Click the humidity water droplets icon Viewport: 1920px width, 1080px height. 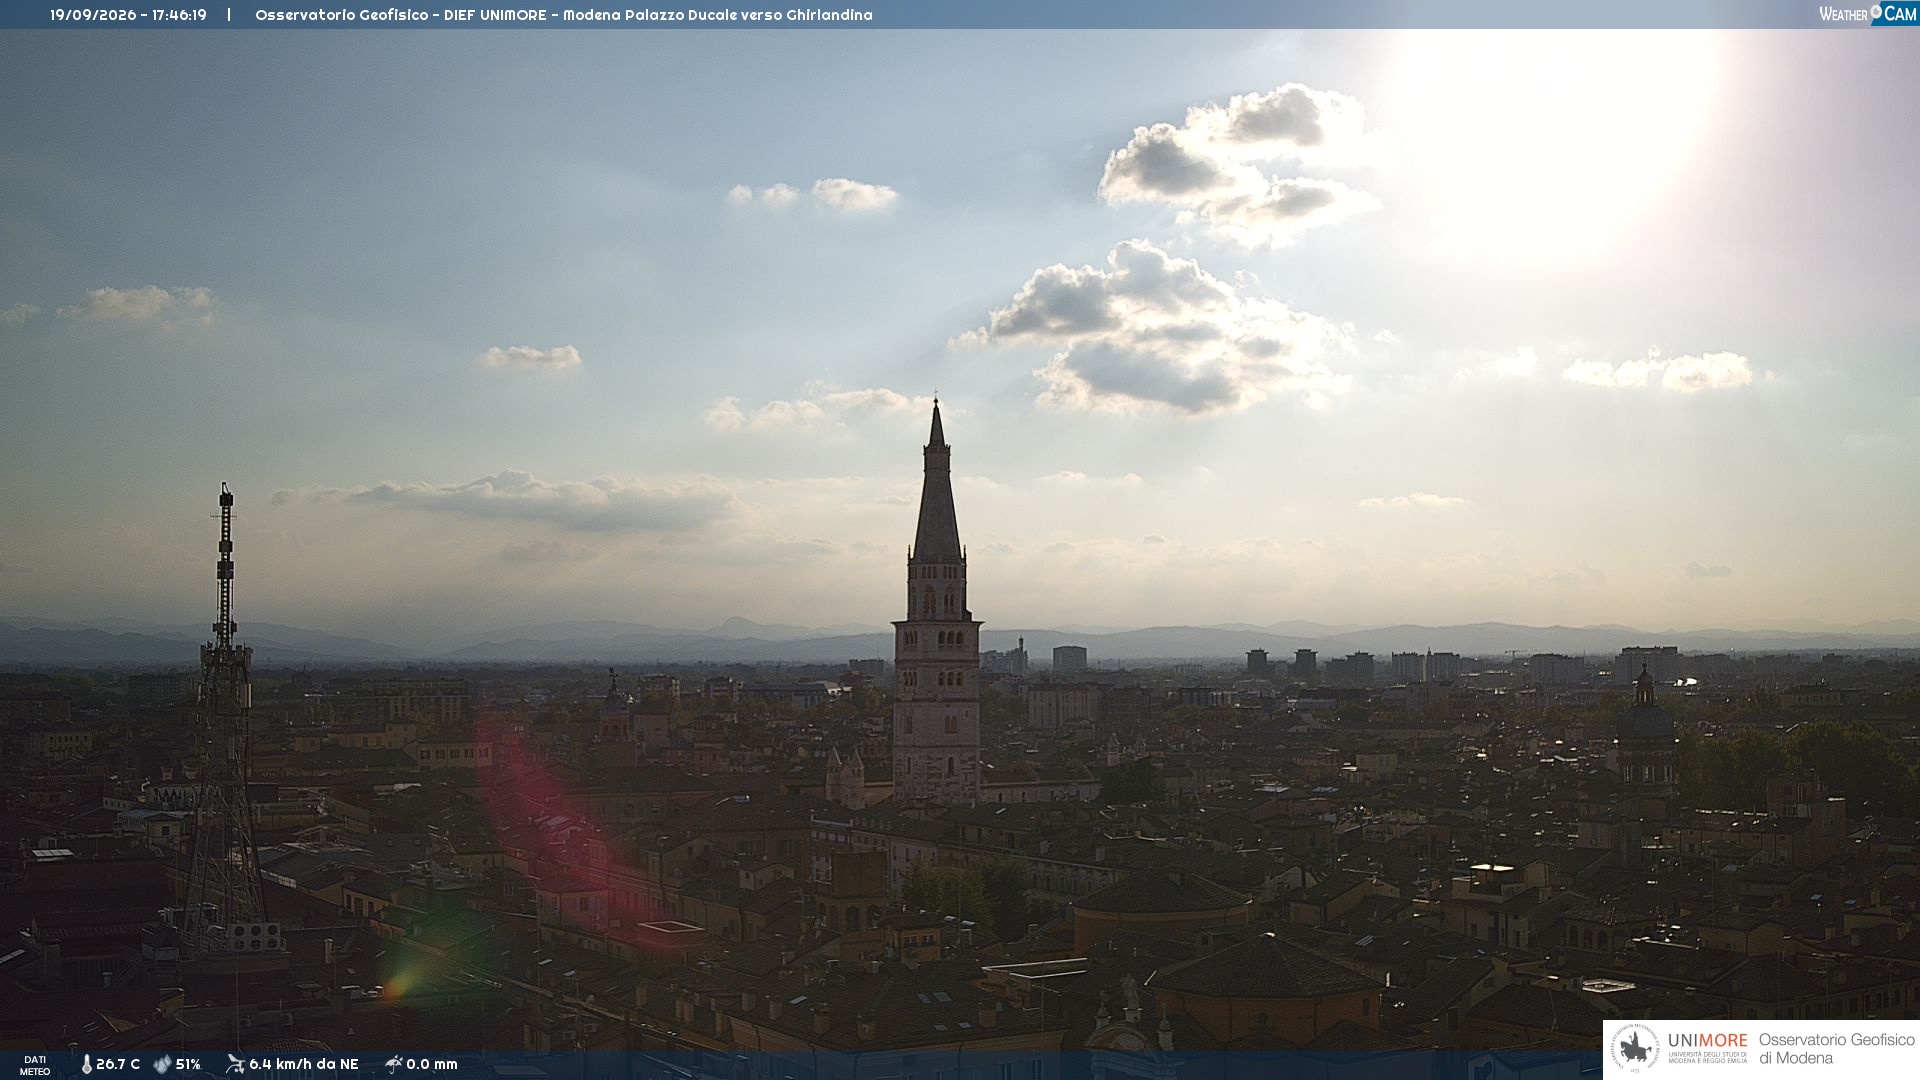point(162,1065)
